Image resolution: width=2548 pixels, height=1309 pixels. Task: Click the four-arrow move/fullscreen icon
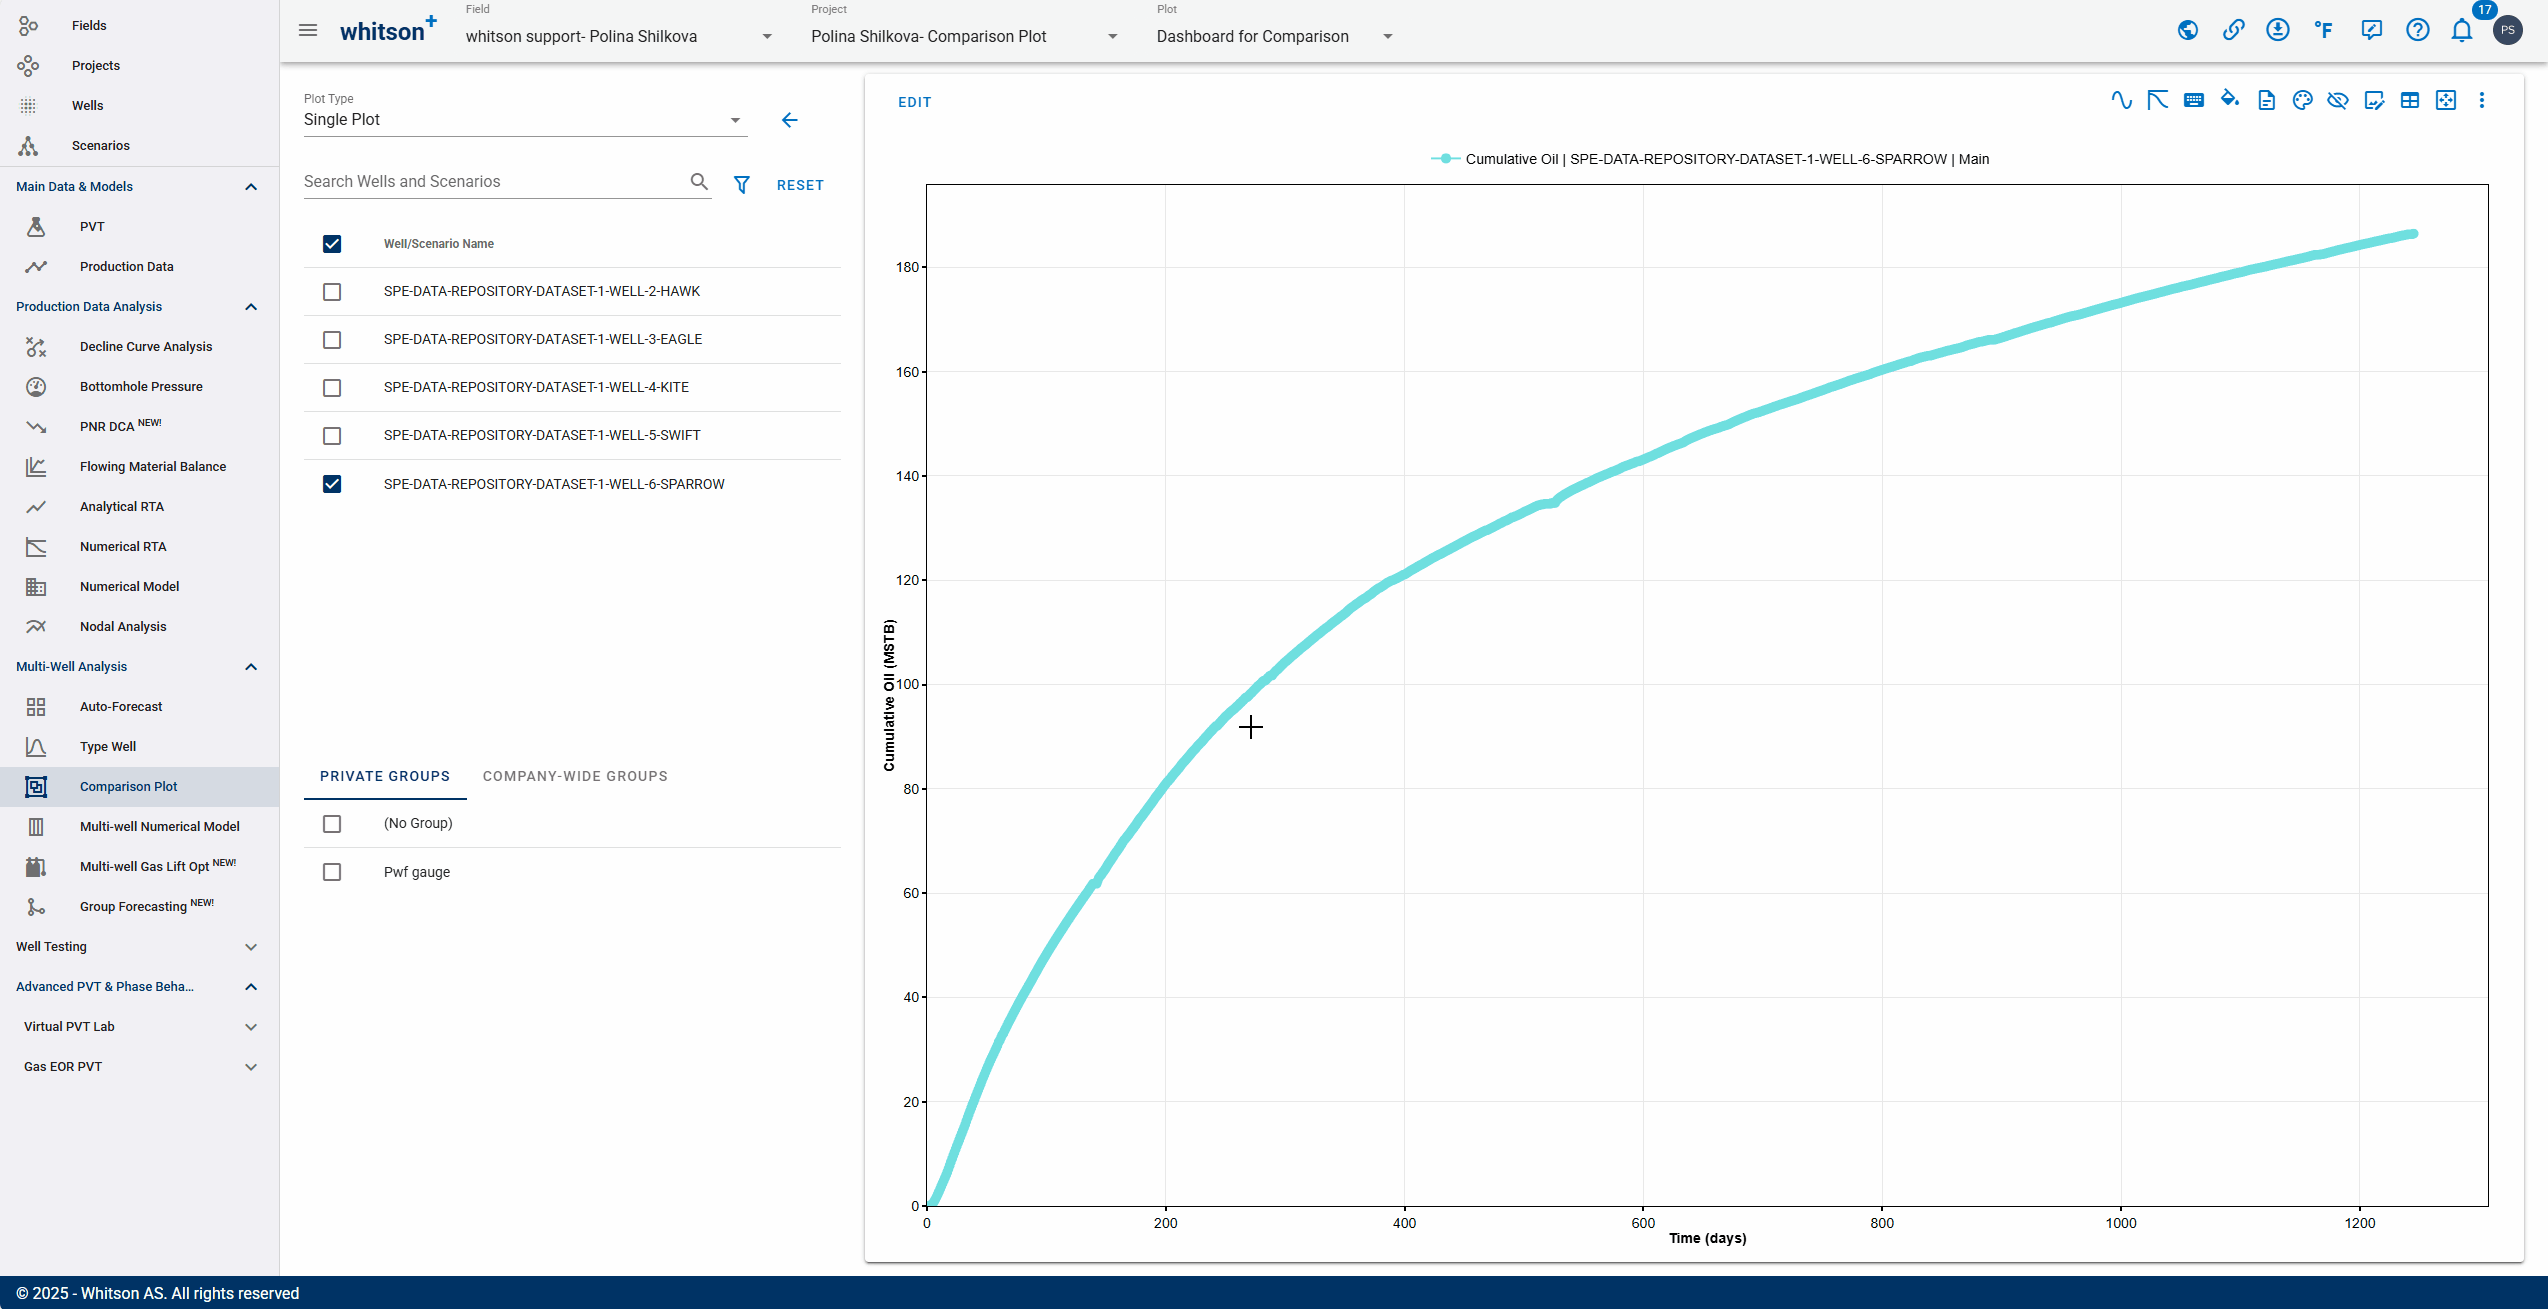[2446, 100]
